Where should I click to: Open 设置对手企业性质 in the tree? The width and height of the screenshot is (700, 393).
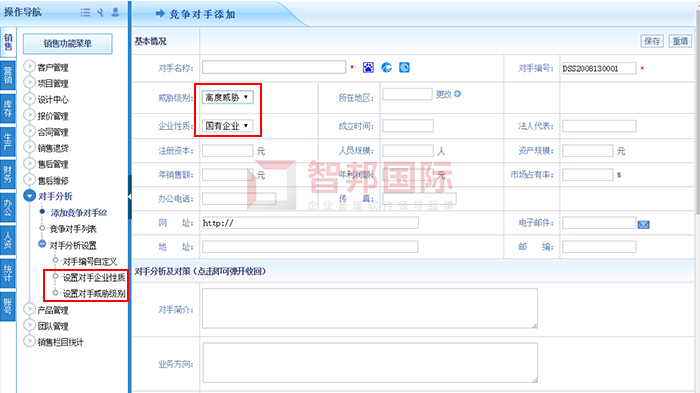[94, 277]
